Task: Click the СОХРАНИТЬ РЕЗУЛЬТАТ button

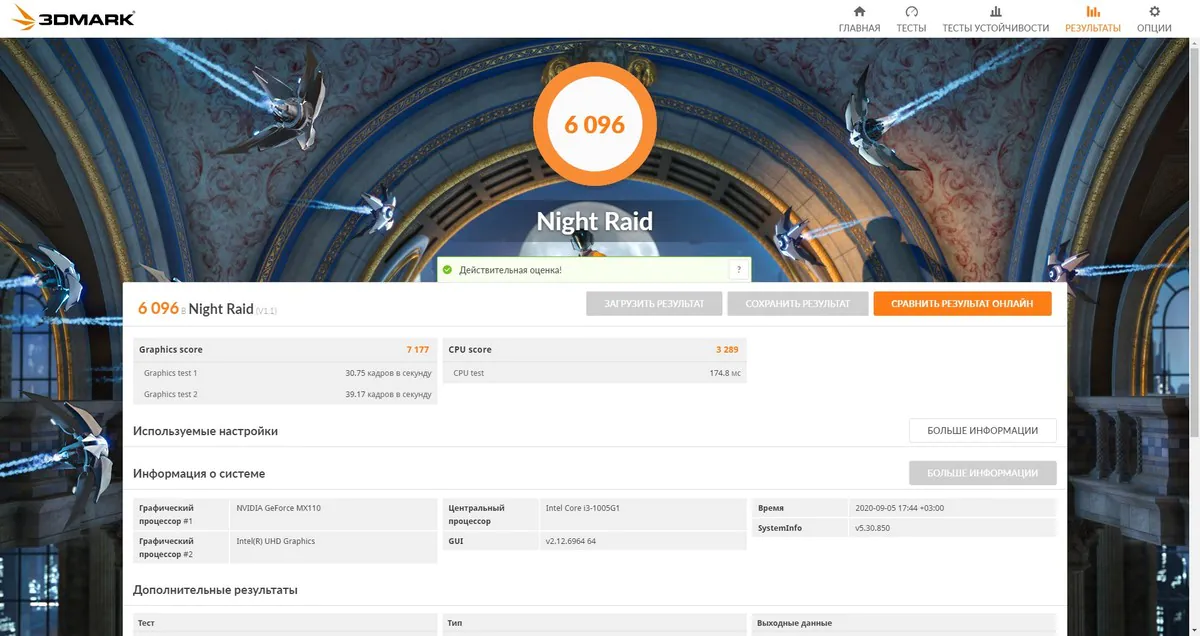Action: 797,304
